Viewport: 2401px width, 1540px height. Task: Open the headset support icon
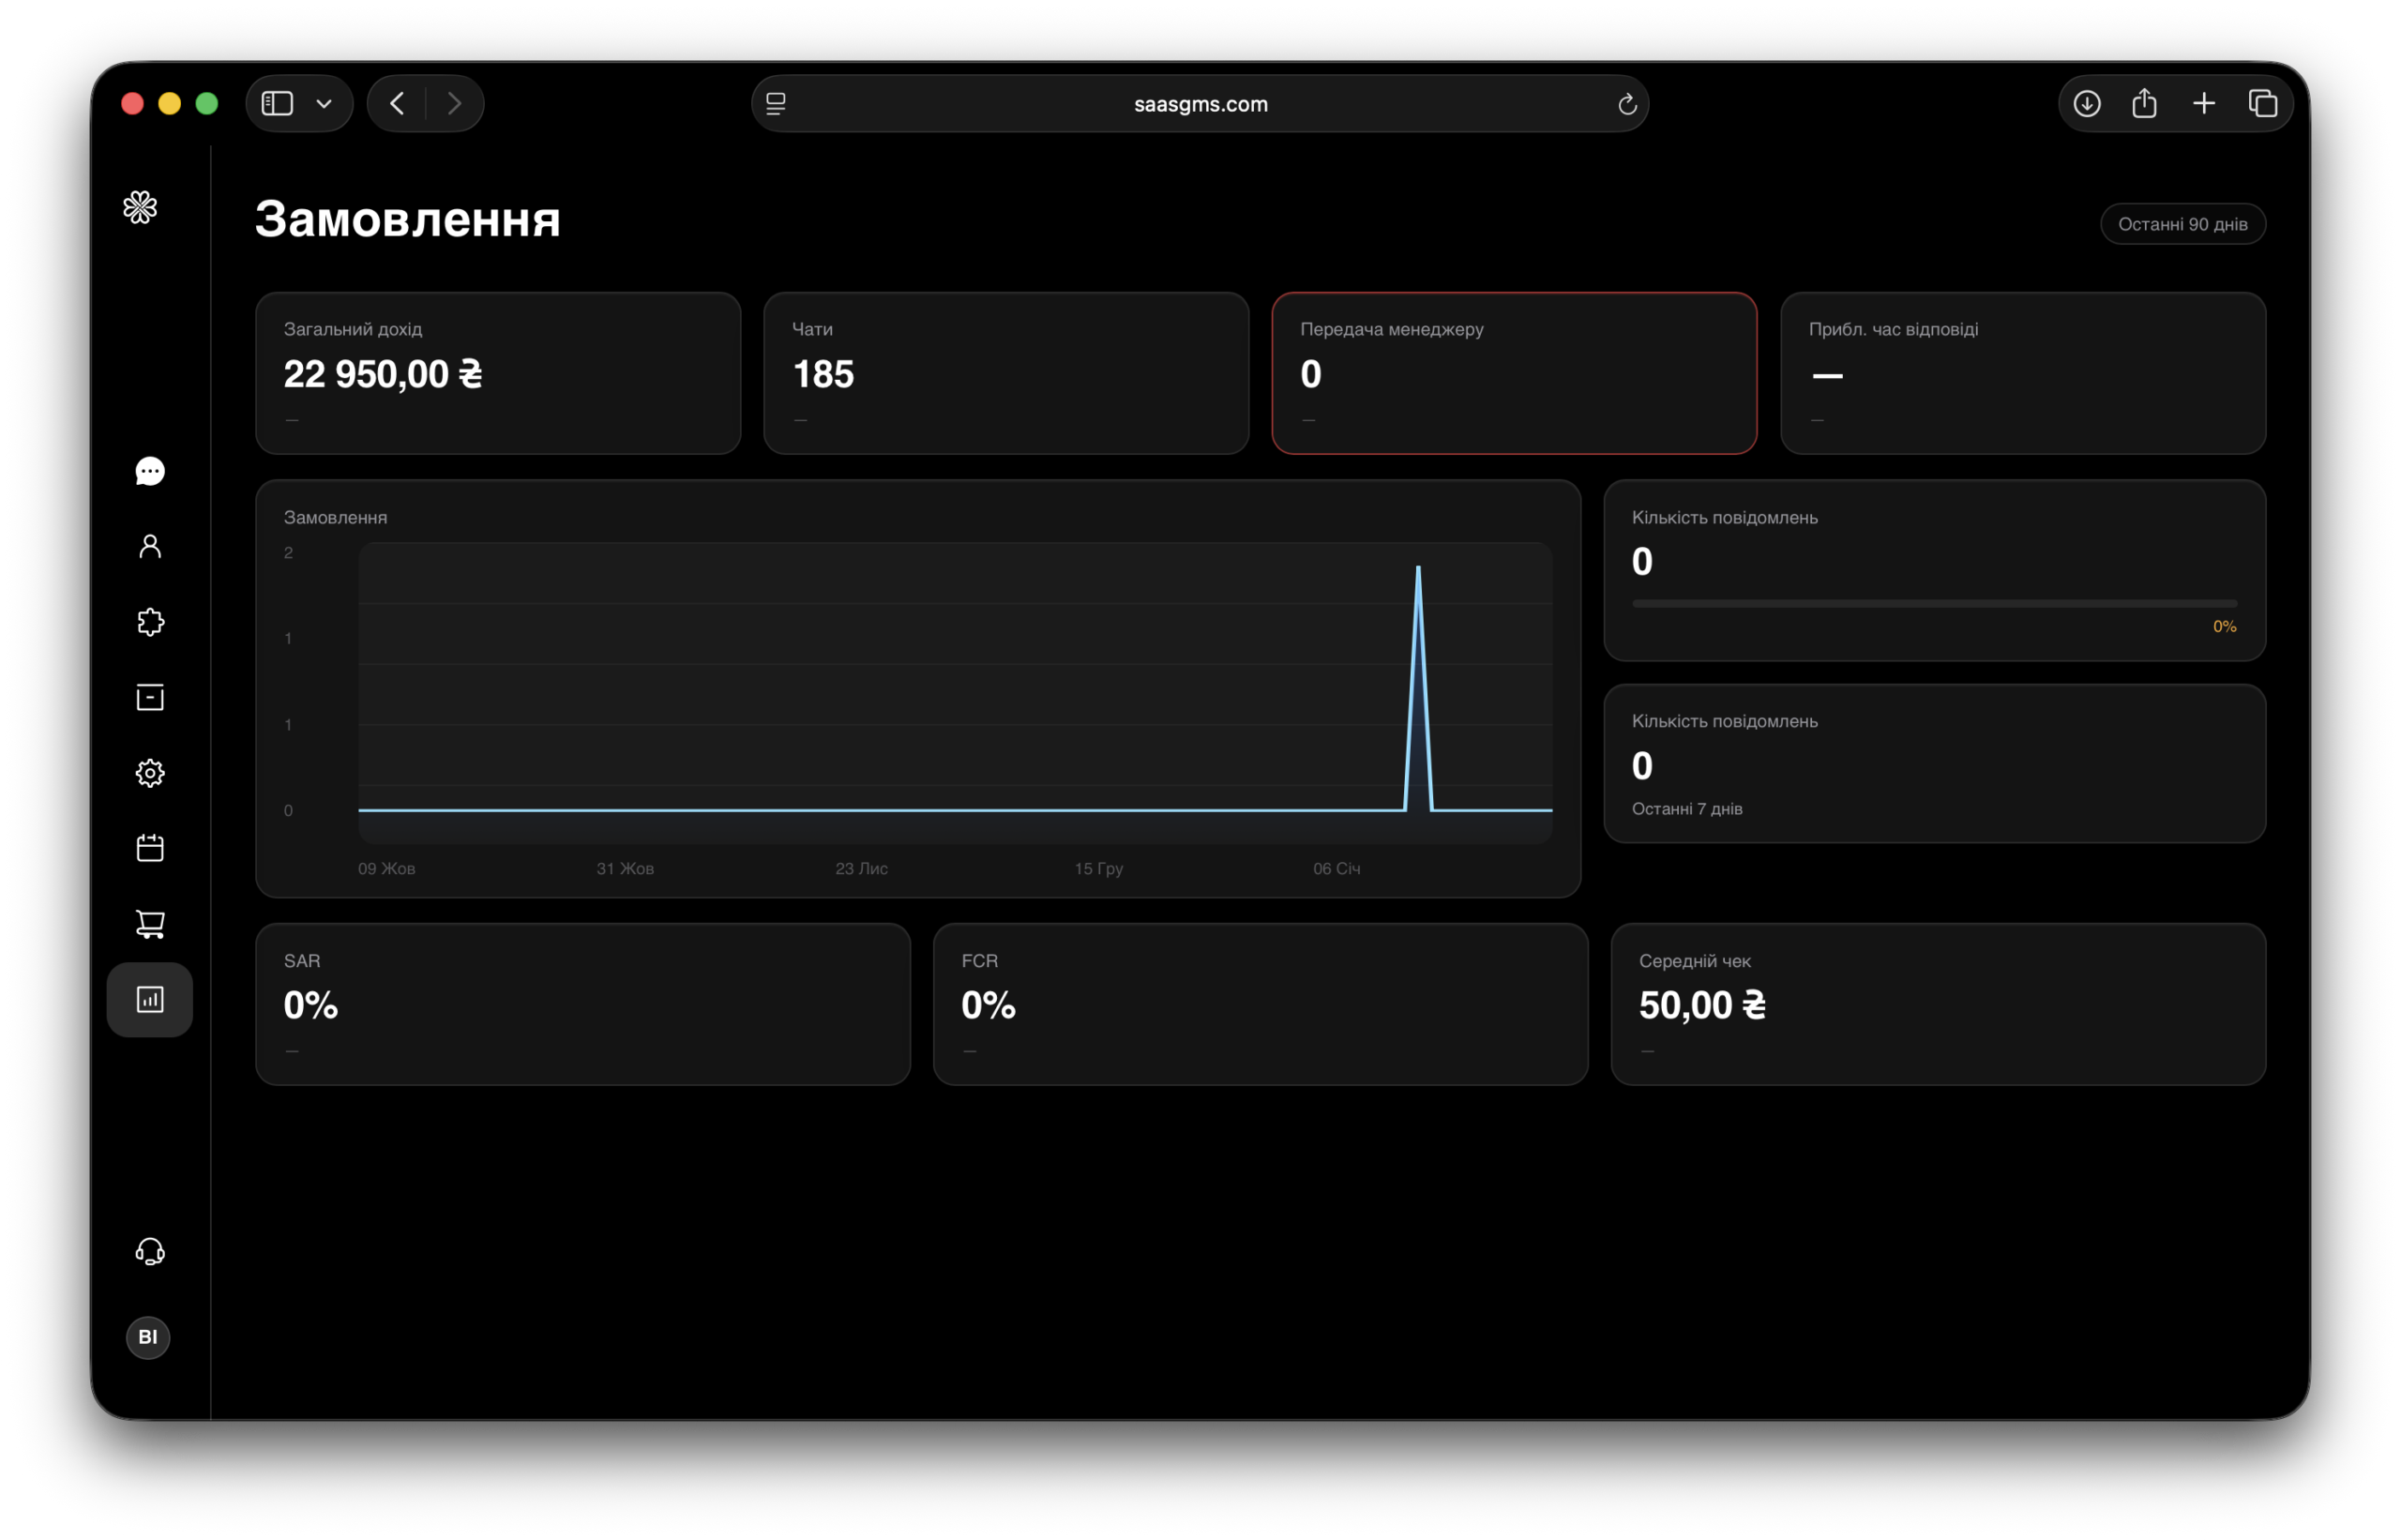(150, 1251)
